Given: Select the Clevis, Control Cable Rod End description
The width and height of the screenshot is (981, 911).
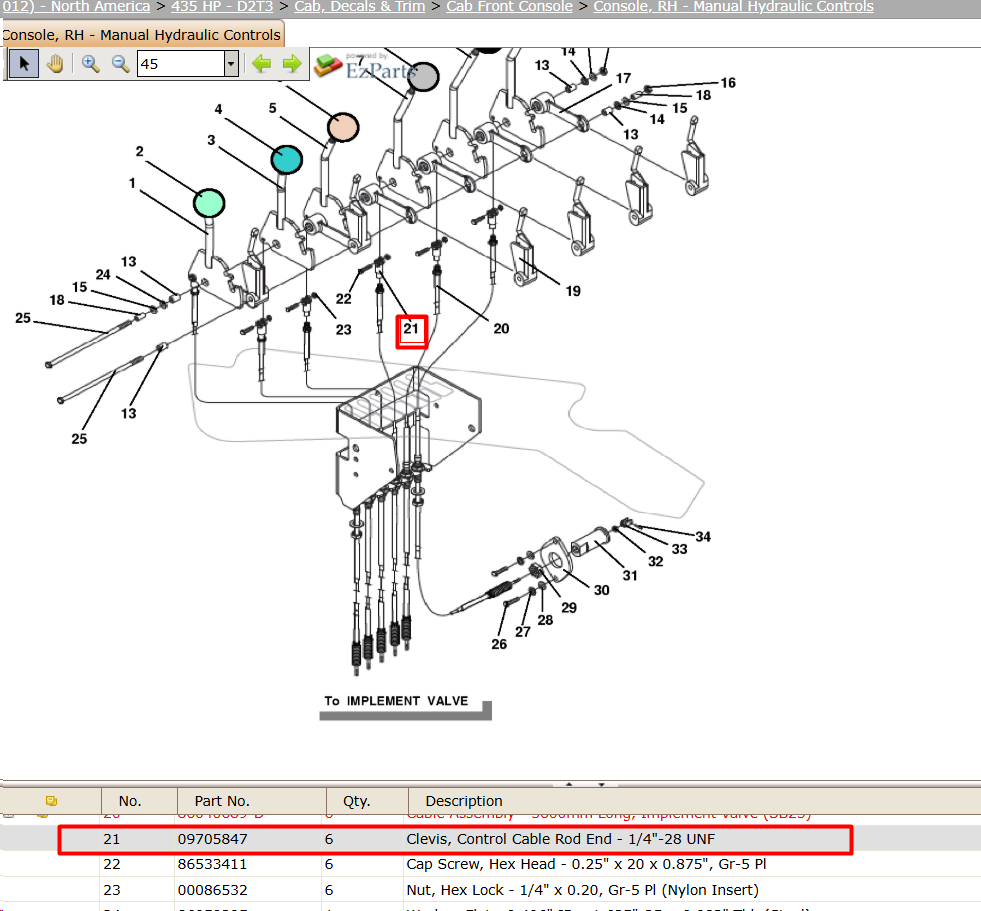Looking at the screenshot, I should [561, 839].
